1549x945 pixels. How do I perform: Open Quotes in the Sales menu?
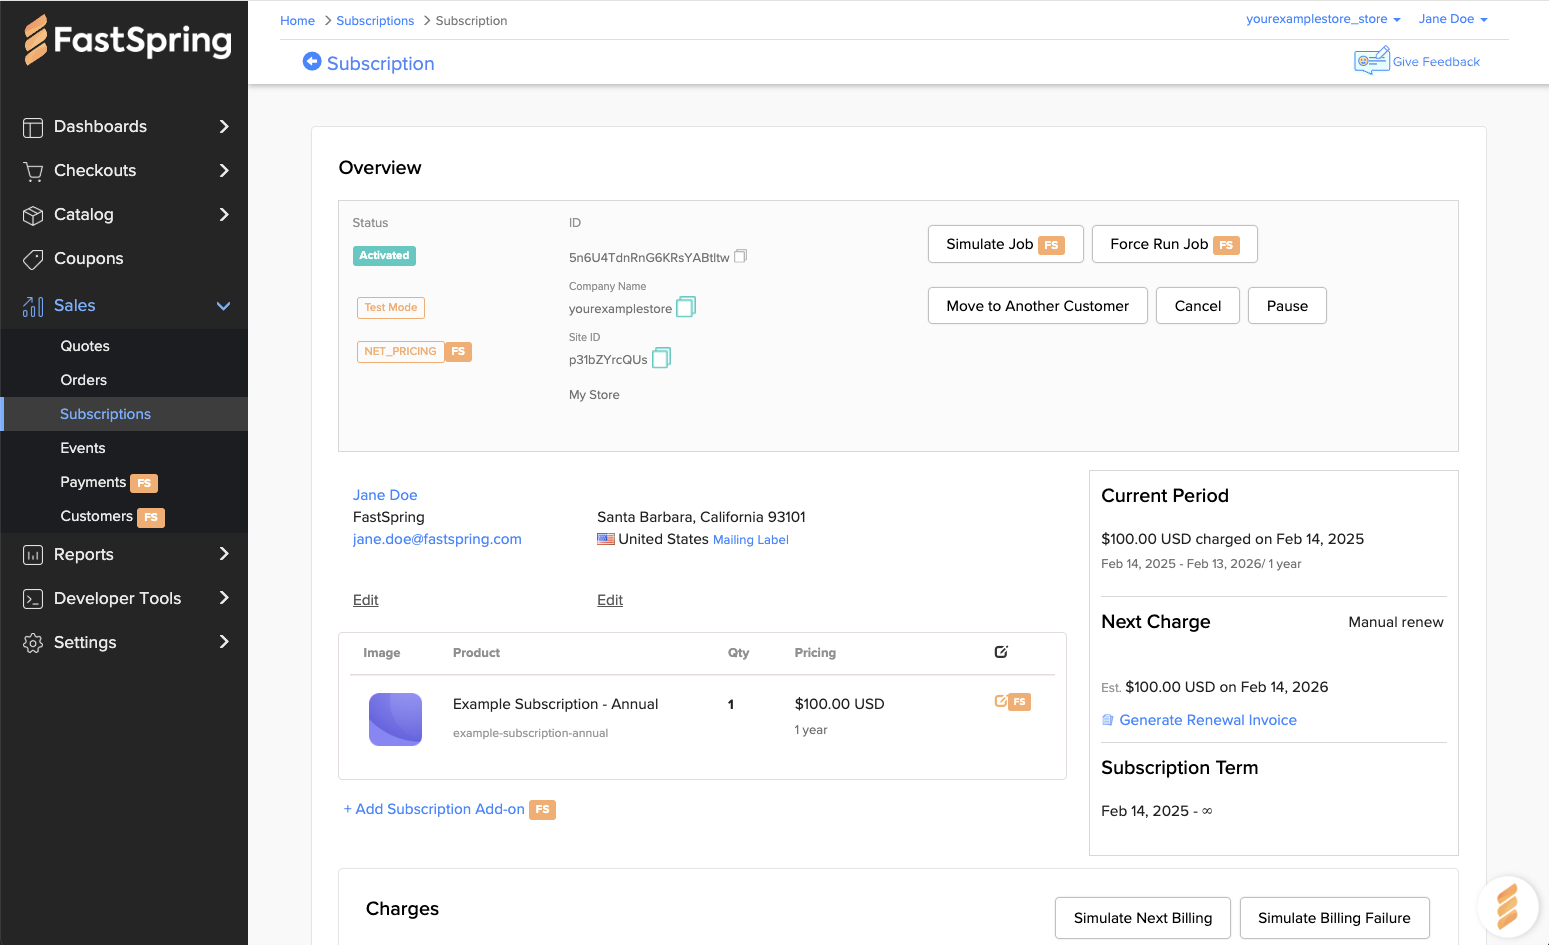click(85, 346)
